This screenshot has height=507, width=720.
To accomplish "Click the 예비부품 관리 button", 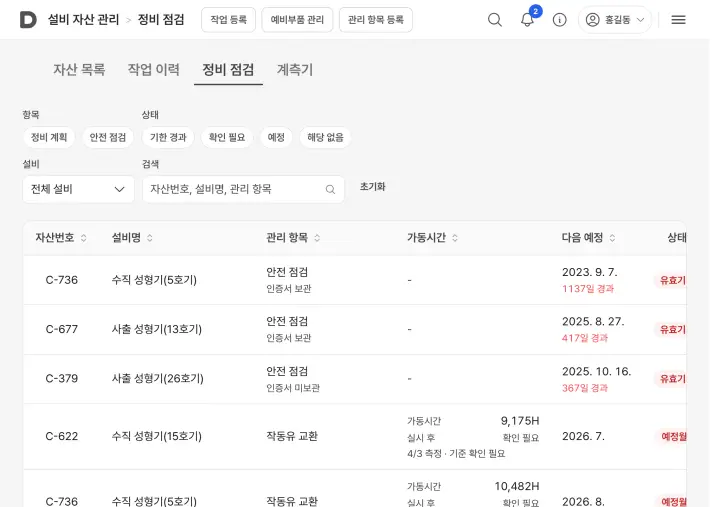I will (x=297, y=20).
